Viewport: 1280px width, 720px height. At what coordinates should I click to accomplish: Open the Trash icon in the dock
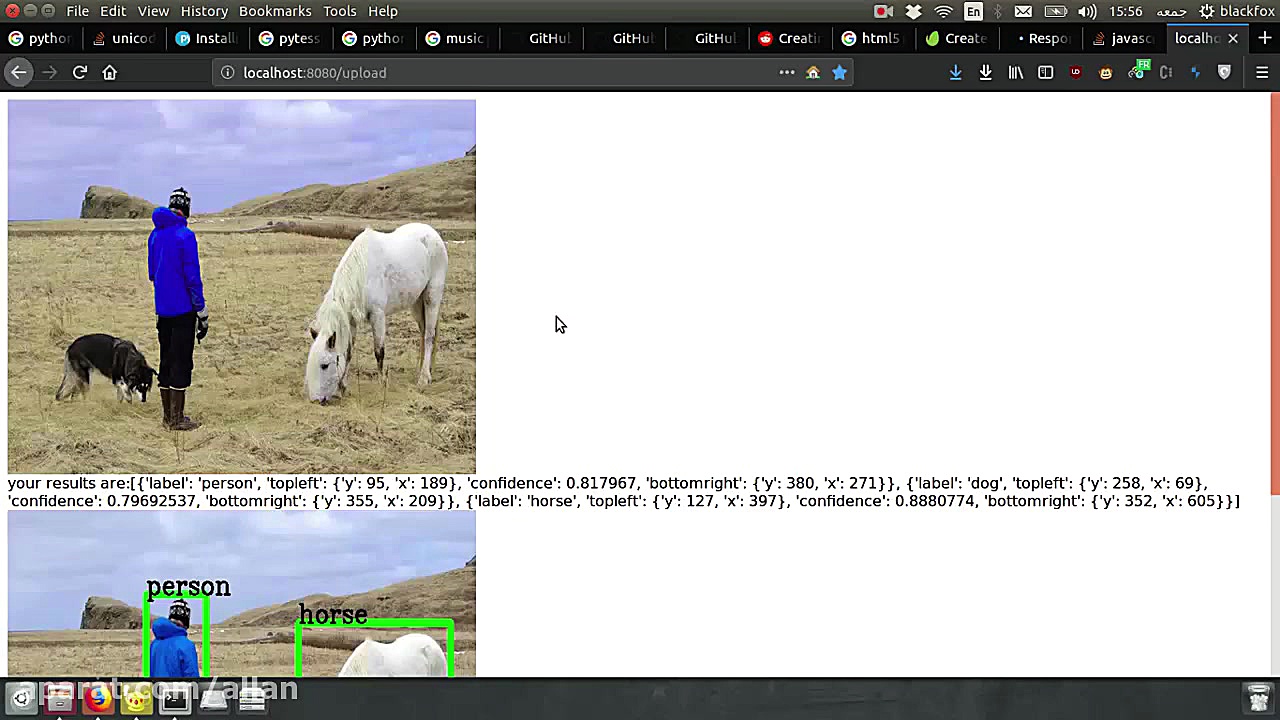pos(1258,697)
